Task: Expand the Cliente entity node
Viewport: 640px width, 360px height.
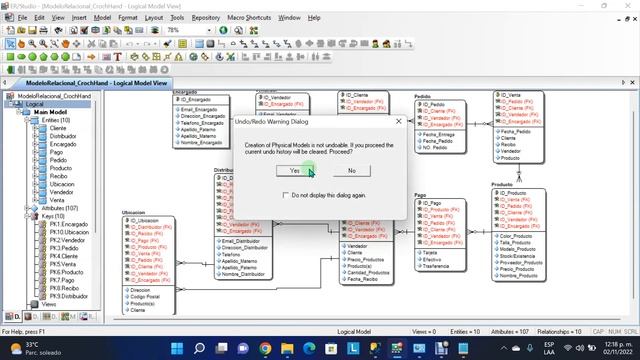Action: click(x=35, y=128)
